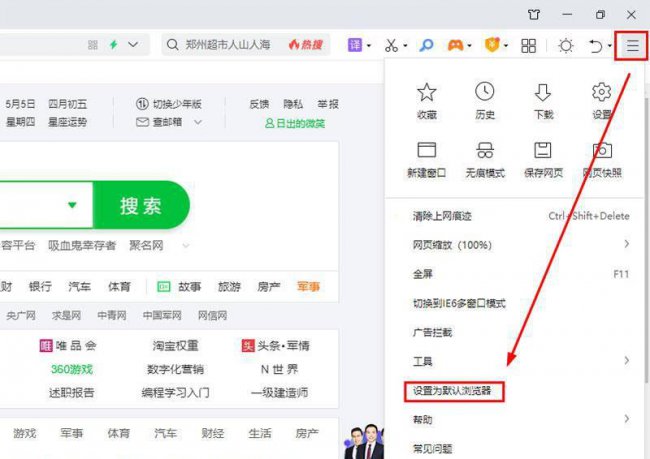Open green search engine dropdown triangle
Image resolution: width=650 pixels, height=459 pixels.
72,205
